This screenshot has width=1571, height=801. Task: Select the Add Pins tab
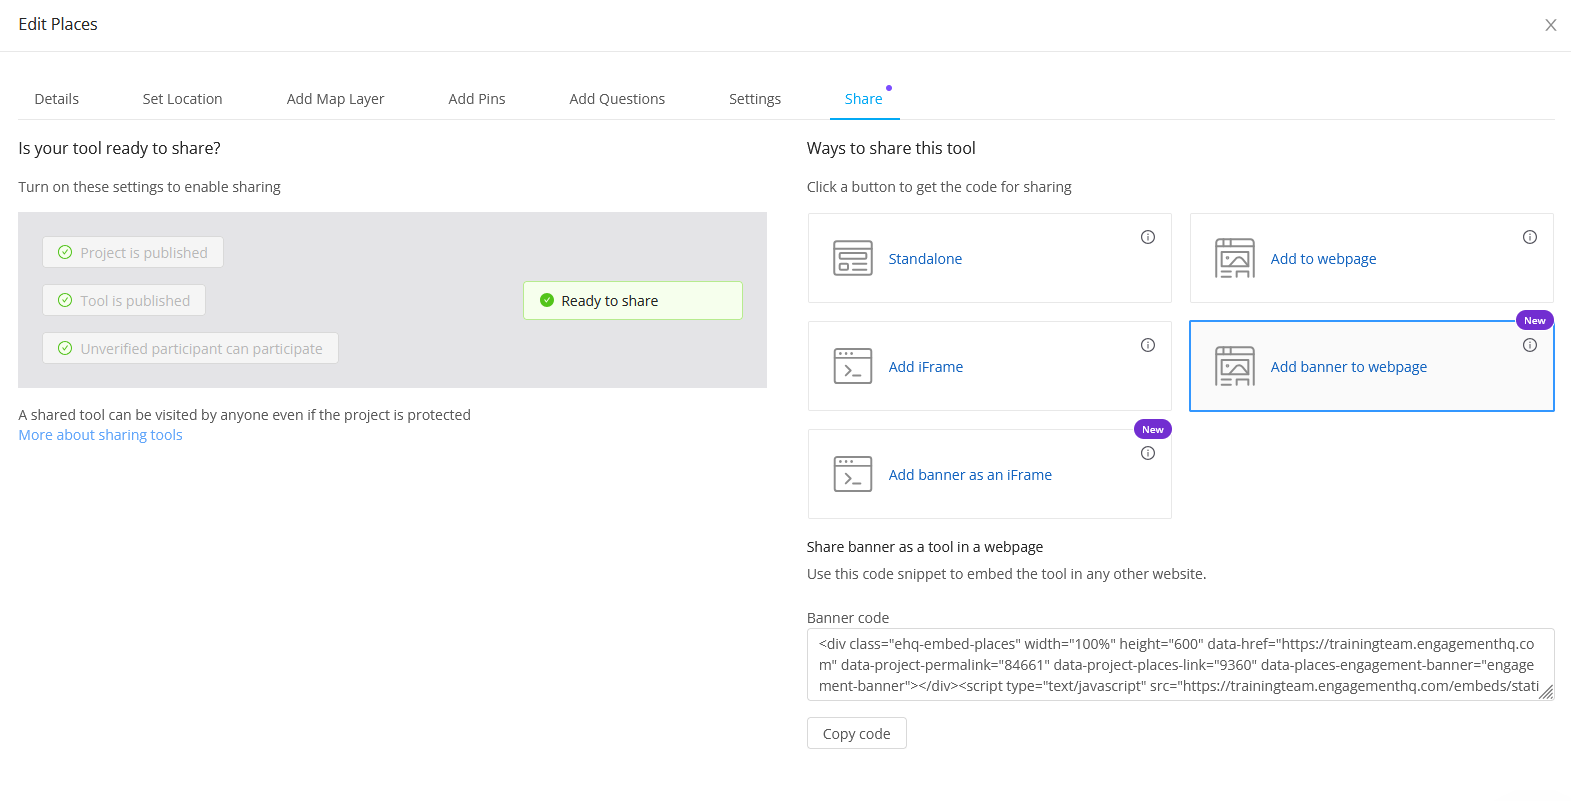477,99
